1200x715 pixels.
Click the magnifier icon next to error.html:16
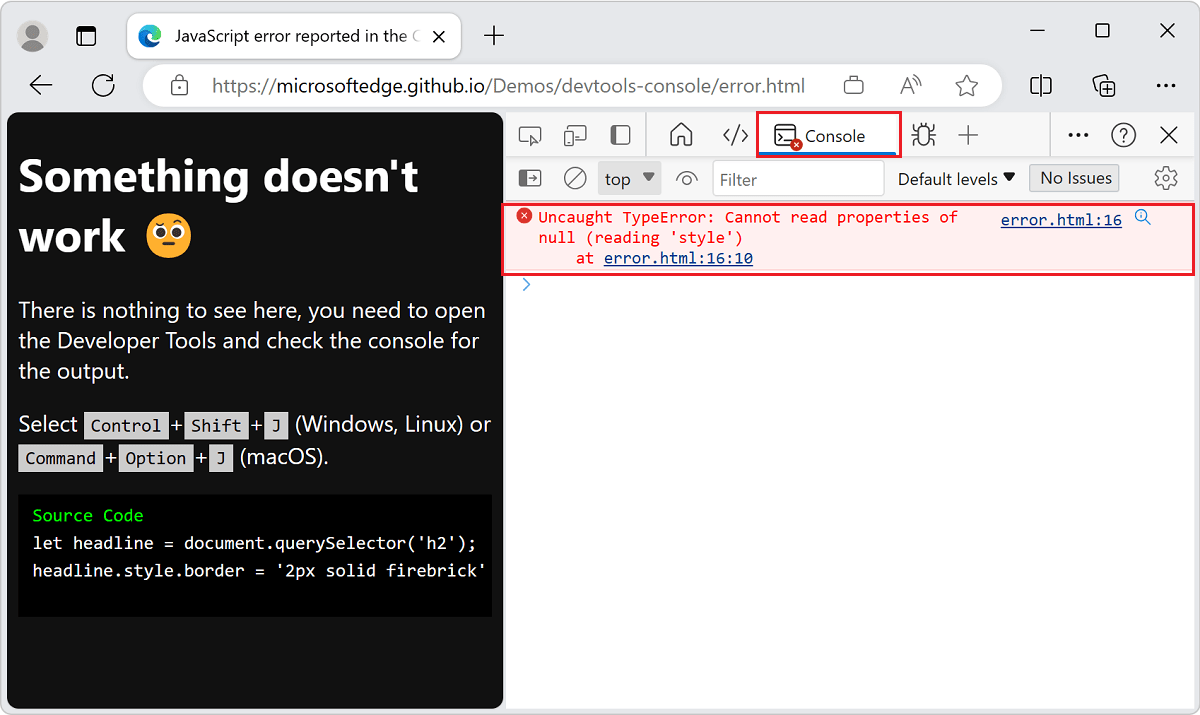pyautogui.click(x=1143, y=216)
